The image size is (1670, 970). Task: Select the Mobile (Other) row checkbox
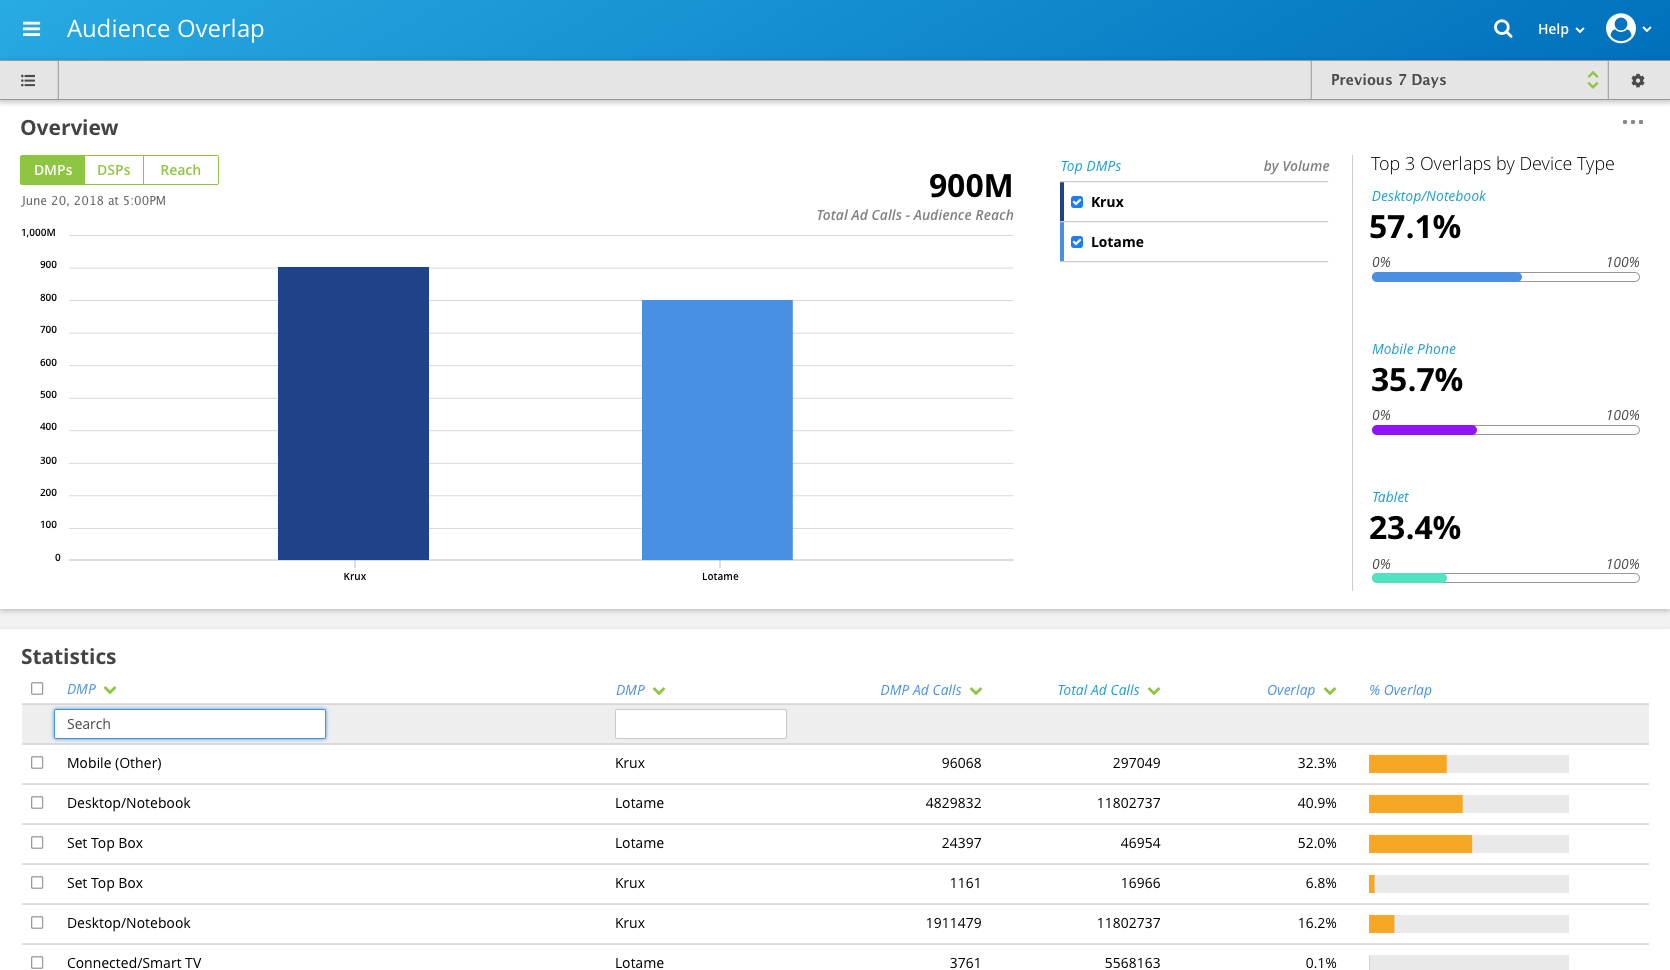coord(37,762)
